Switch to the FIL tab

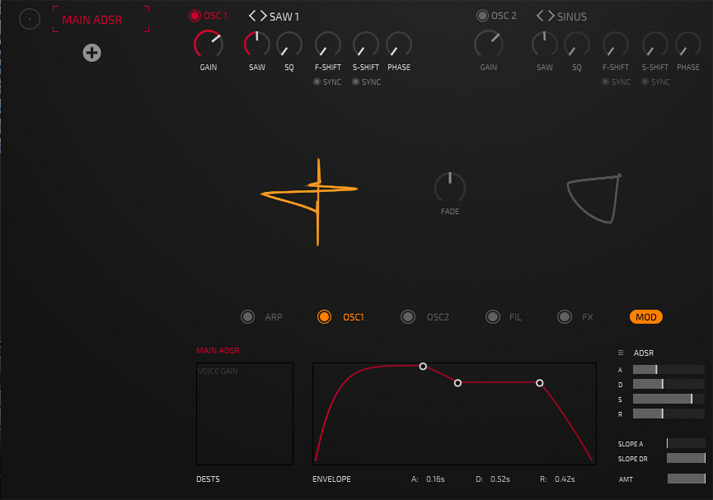click(493, 317)
